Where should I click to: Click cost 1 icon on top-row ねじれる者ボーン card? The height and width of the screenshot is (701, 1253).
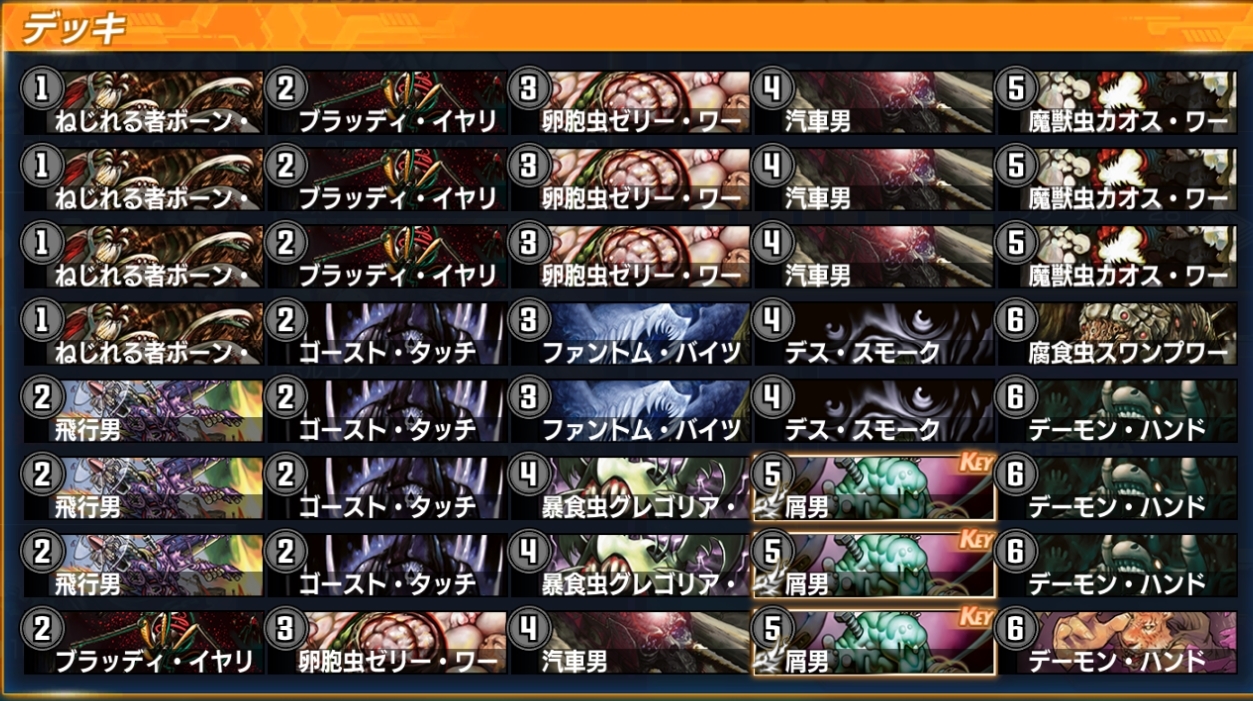pos(39,89)
